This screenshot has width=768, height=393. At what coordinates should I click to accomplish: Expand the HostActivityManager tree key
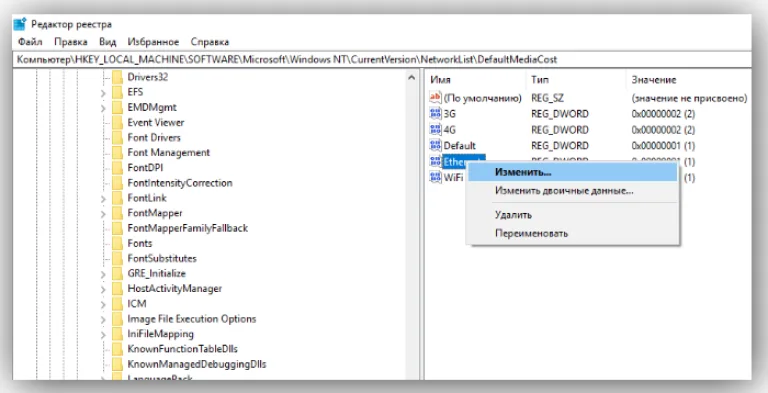coord(103,289)
